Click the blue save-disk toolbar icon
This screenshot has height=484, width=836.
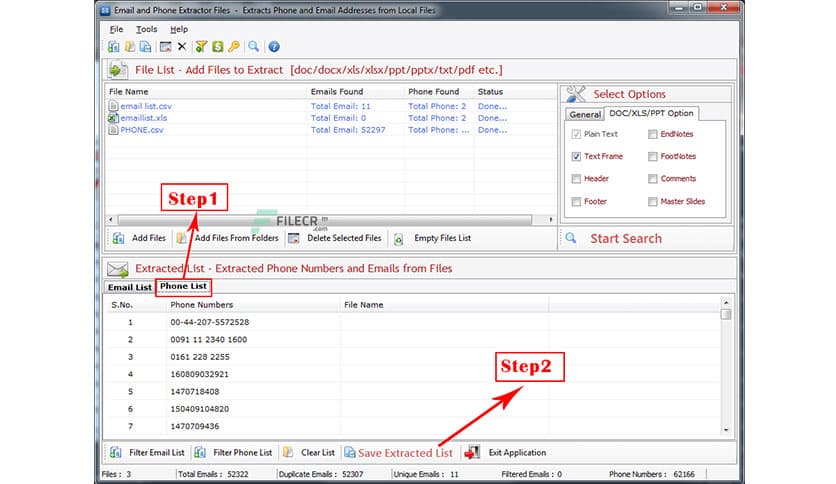[x=145, y=47]
